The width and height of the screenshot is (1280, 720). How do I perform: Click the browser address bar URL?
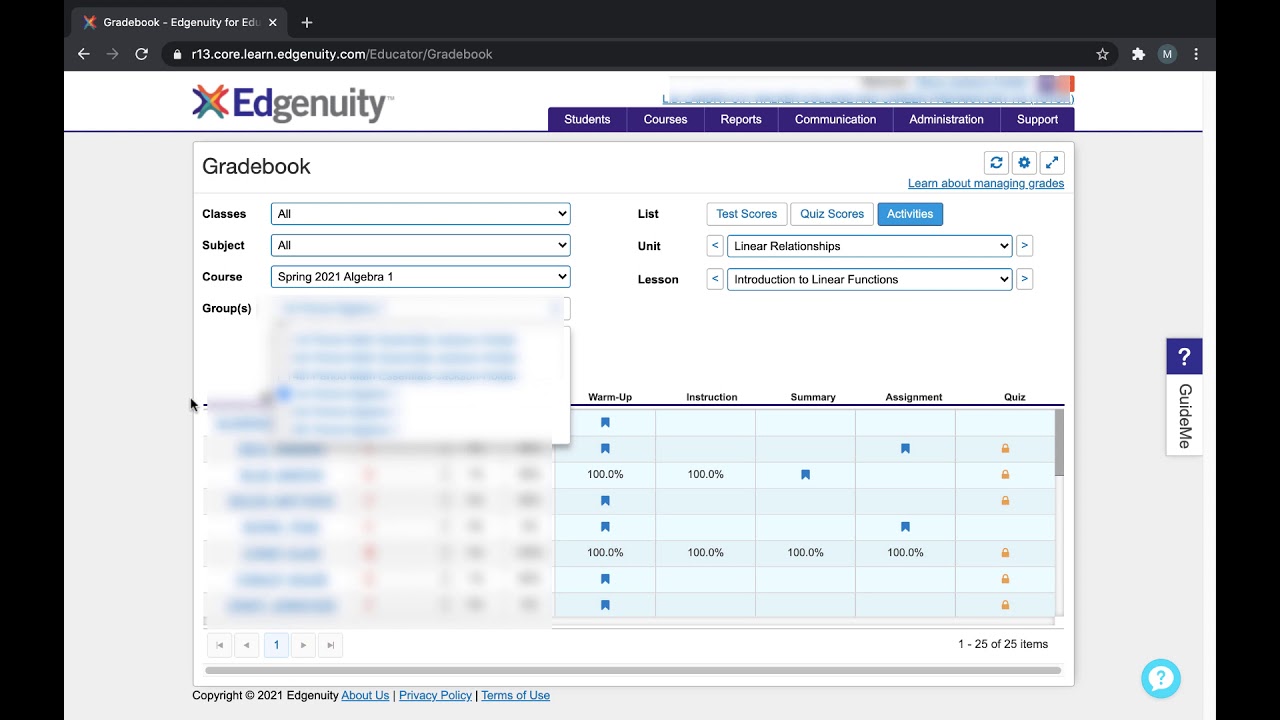click(342, 54)
